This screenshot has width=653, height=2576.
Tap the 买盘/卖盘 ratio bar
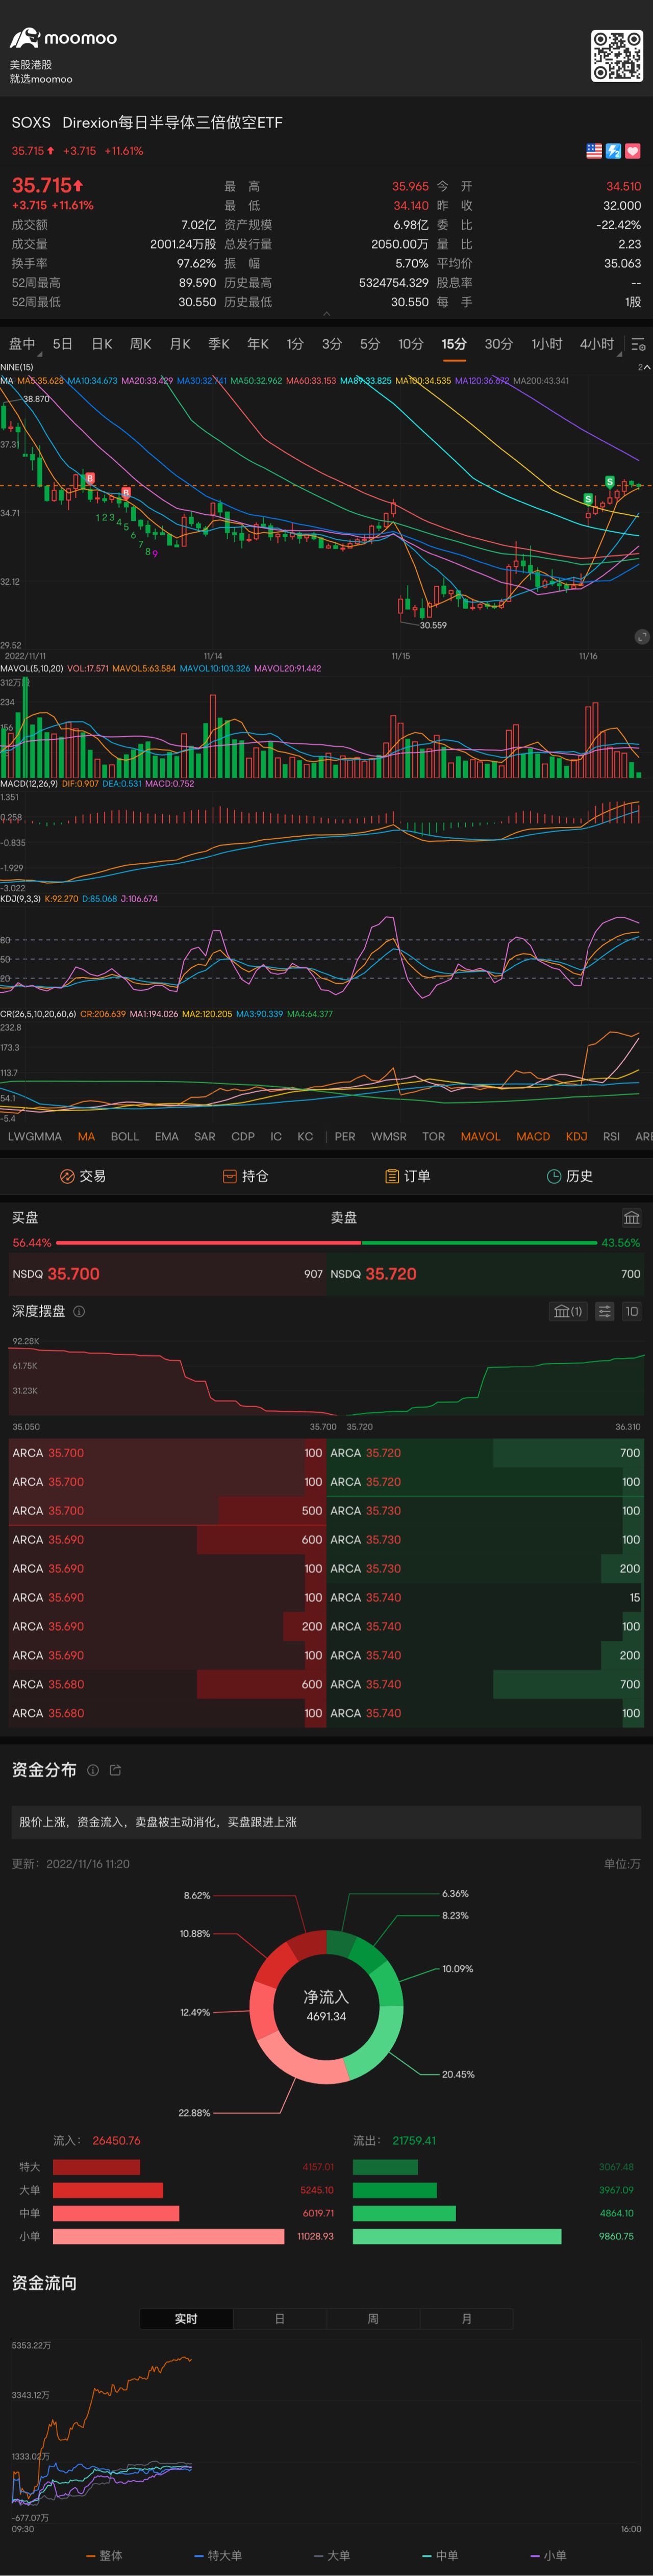coord(326,1243)
